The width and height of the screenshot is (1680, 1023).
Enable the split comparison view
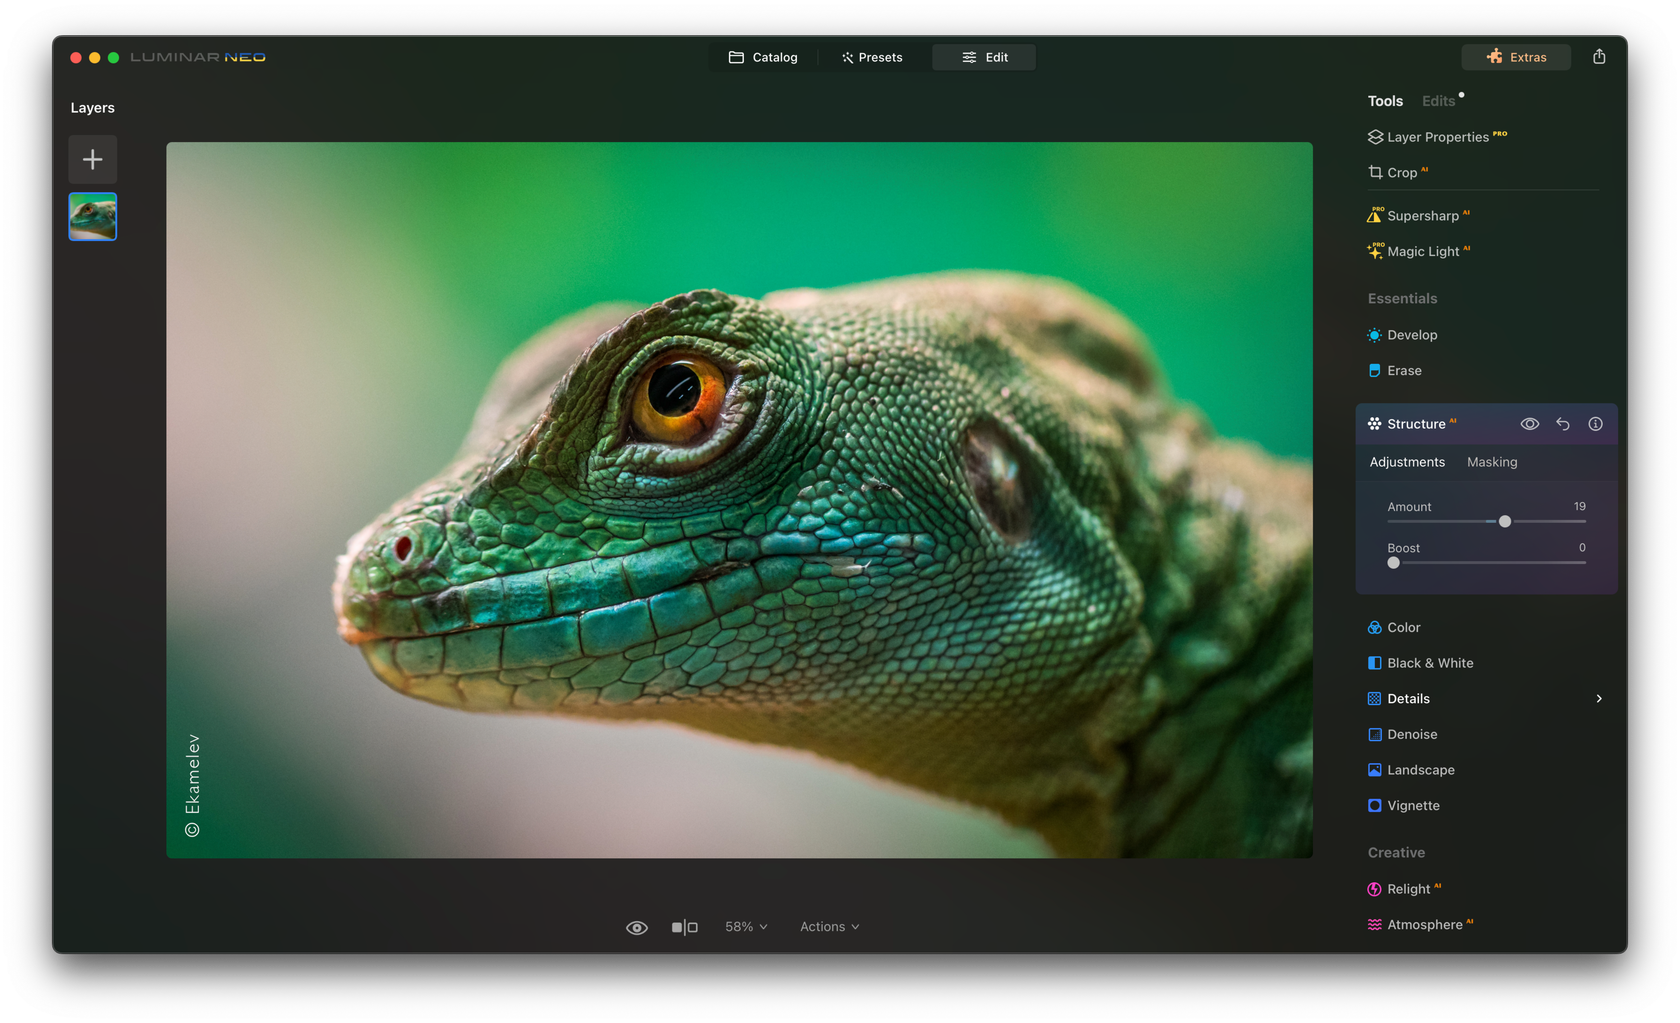(x=685, y=927)
